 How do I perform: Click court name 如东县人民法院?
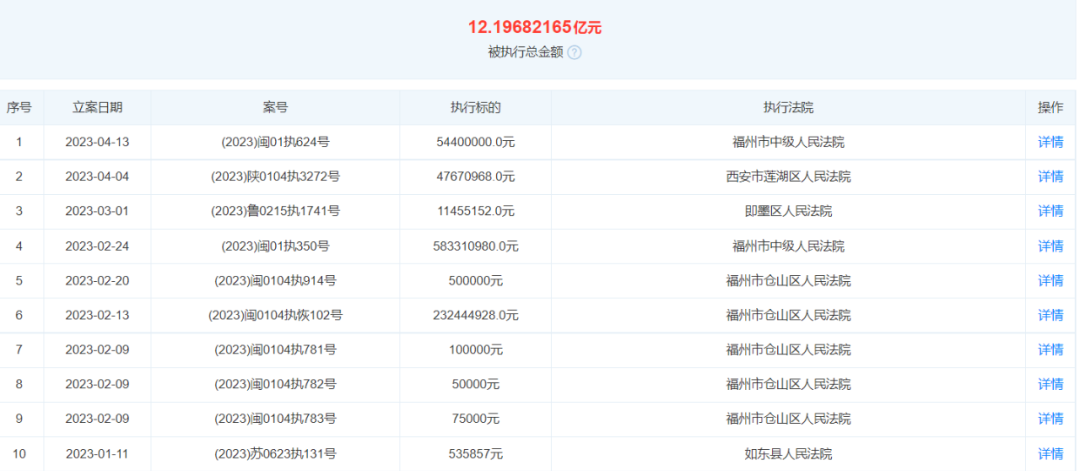788,454
